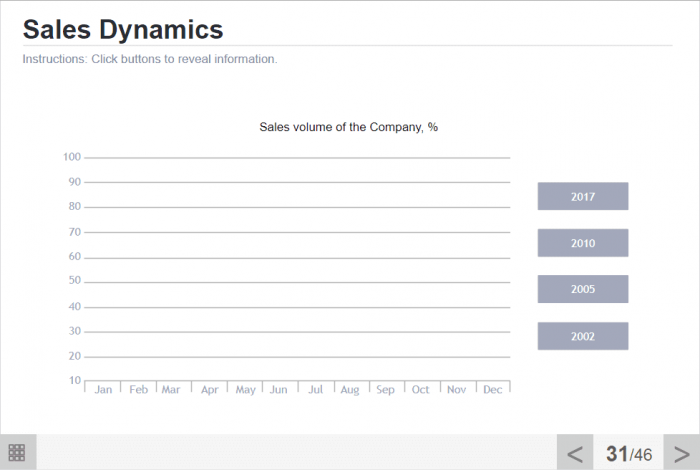700x470 pixels.
Task: Click the 2005 year button
Action: tap(583, 289)
